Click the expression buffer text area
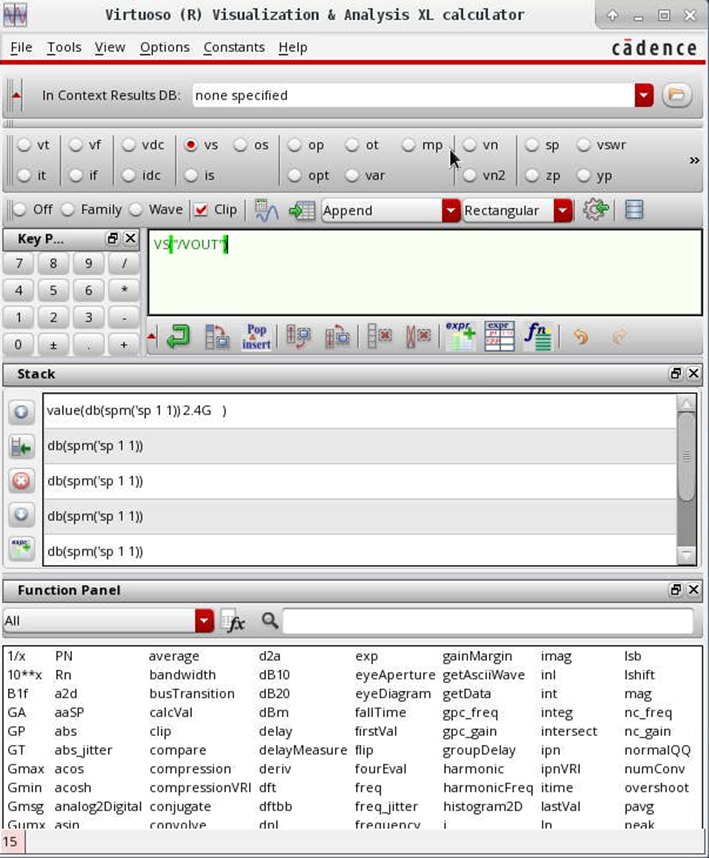The height and width of the screenshot is (858, 709). click(425, 273)
